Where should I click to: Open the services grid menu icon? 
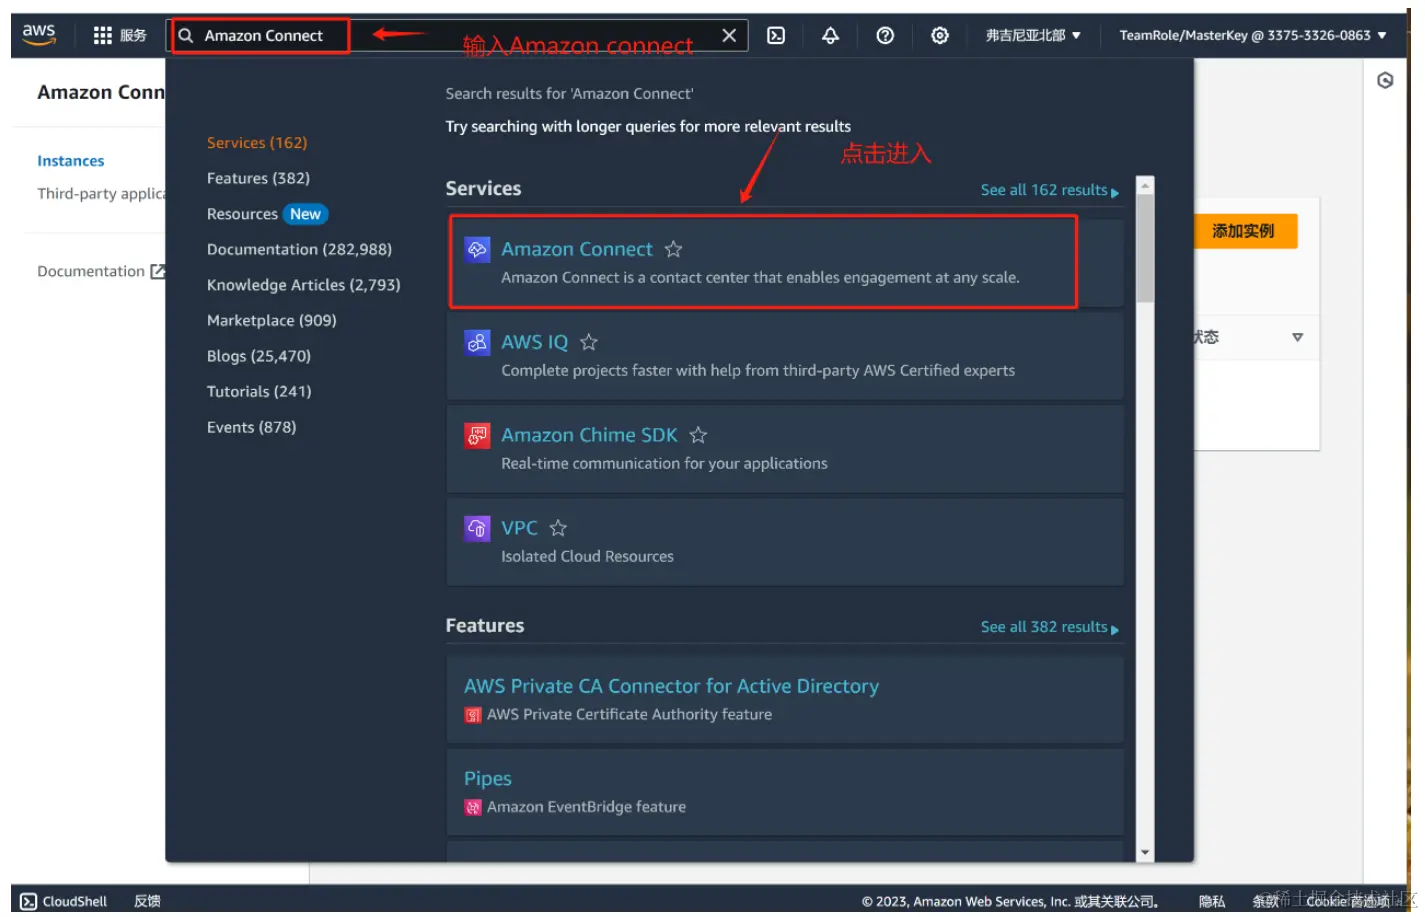[x=102, y=35]
